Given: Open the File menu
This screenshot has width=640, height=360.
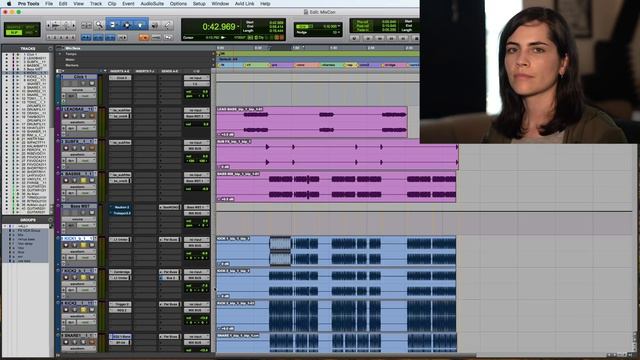Looking at the screenshot, I should tap(49, 4).
